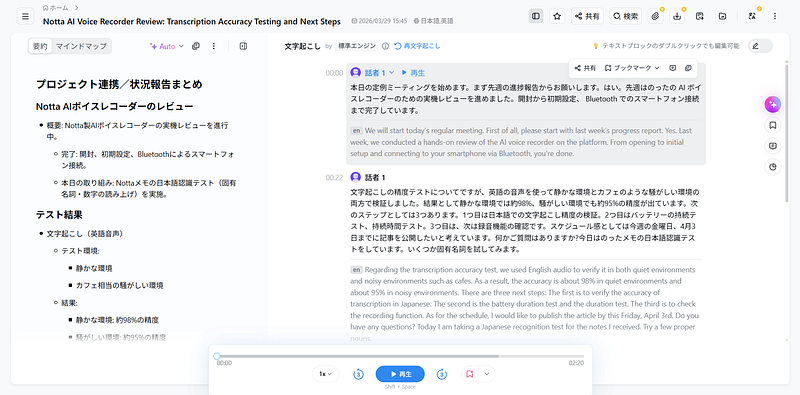800x395 pixels.
Task: Click the first en translation badge
Action: (x=356, y=130)
